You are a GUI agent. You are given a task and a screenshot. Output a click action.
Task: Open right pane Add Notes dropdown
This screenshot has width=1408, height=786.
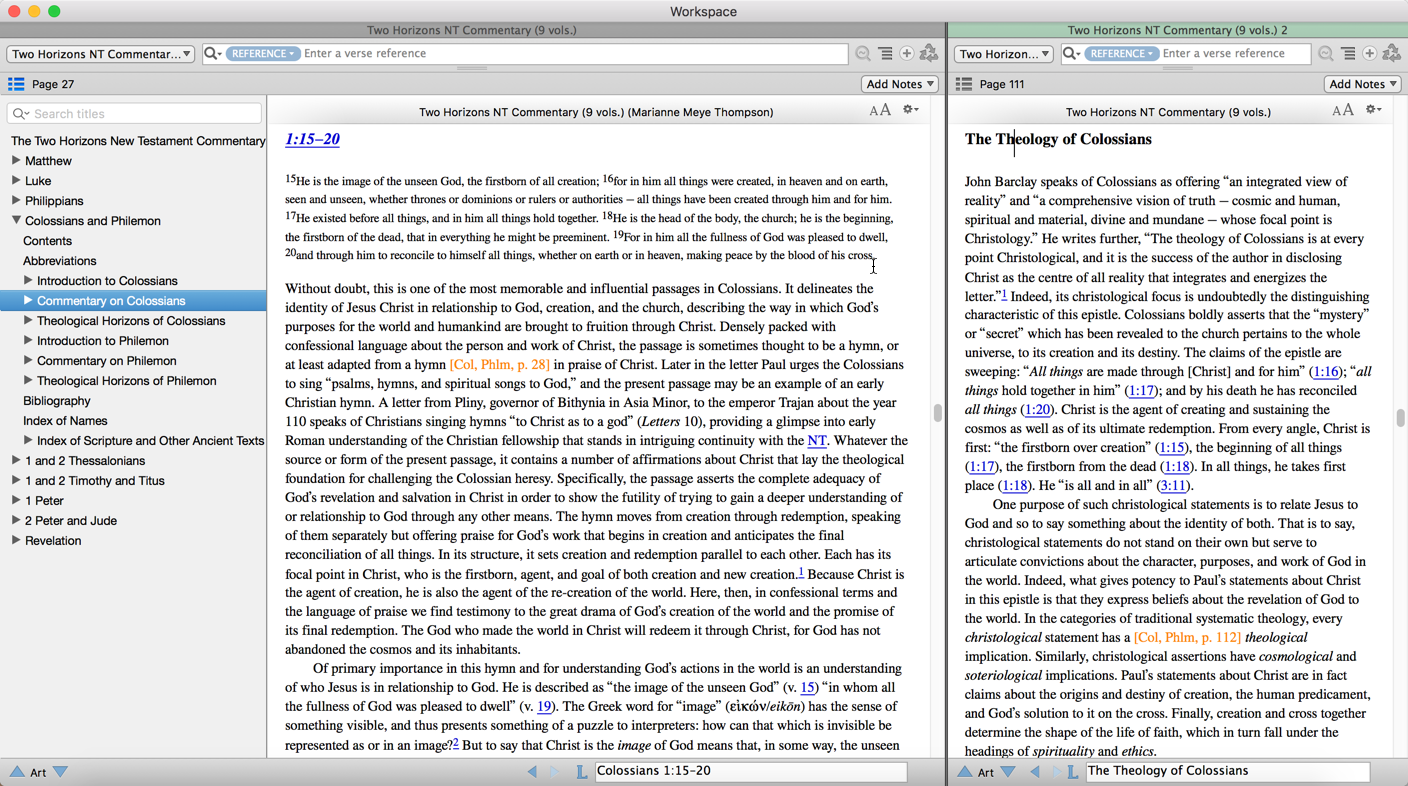(1363, 84)
